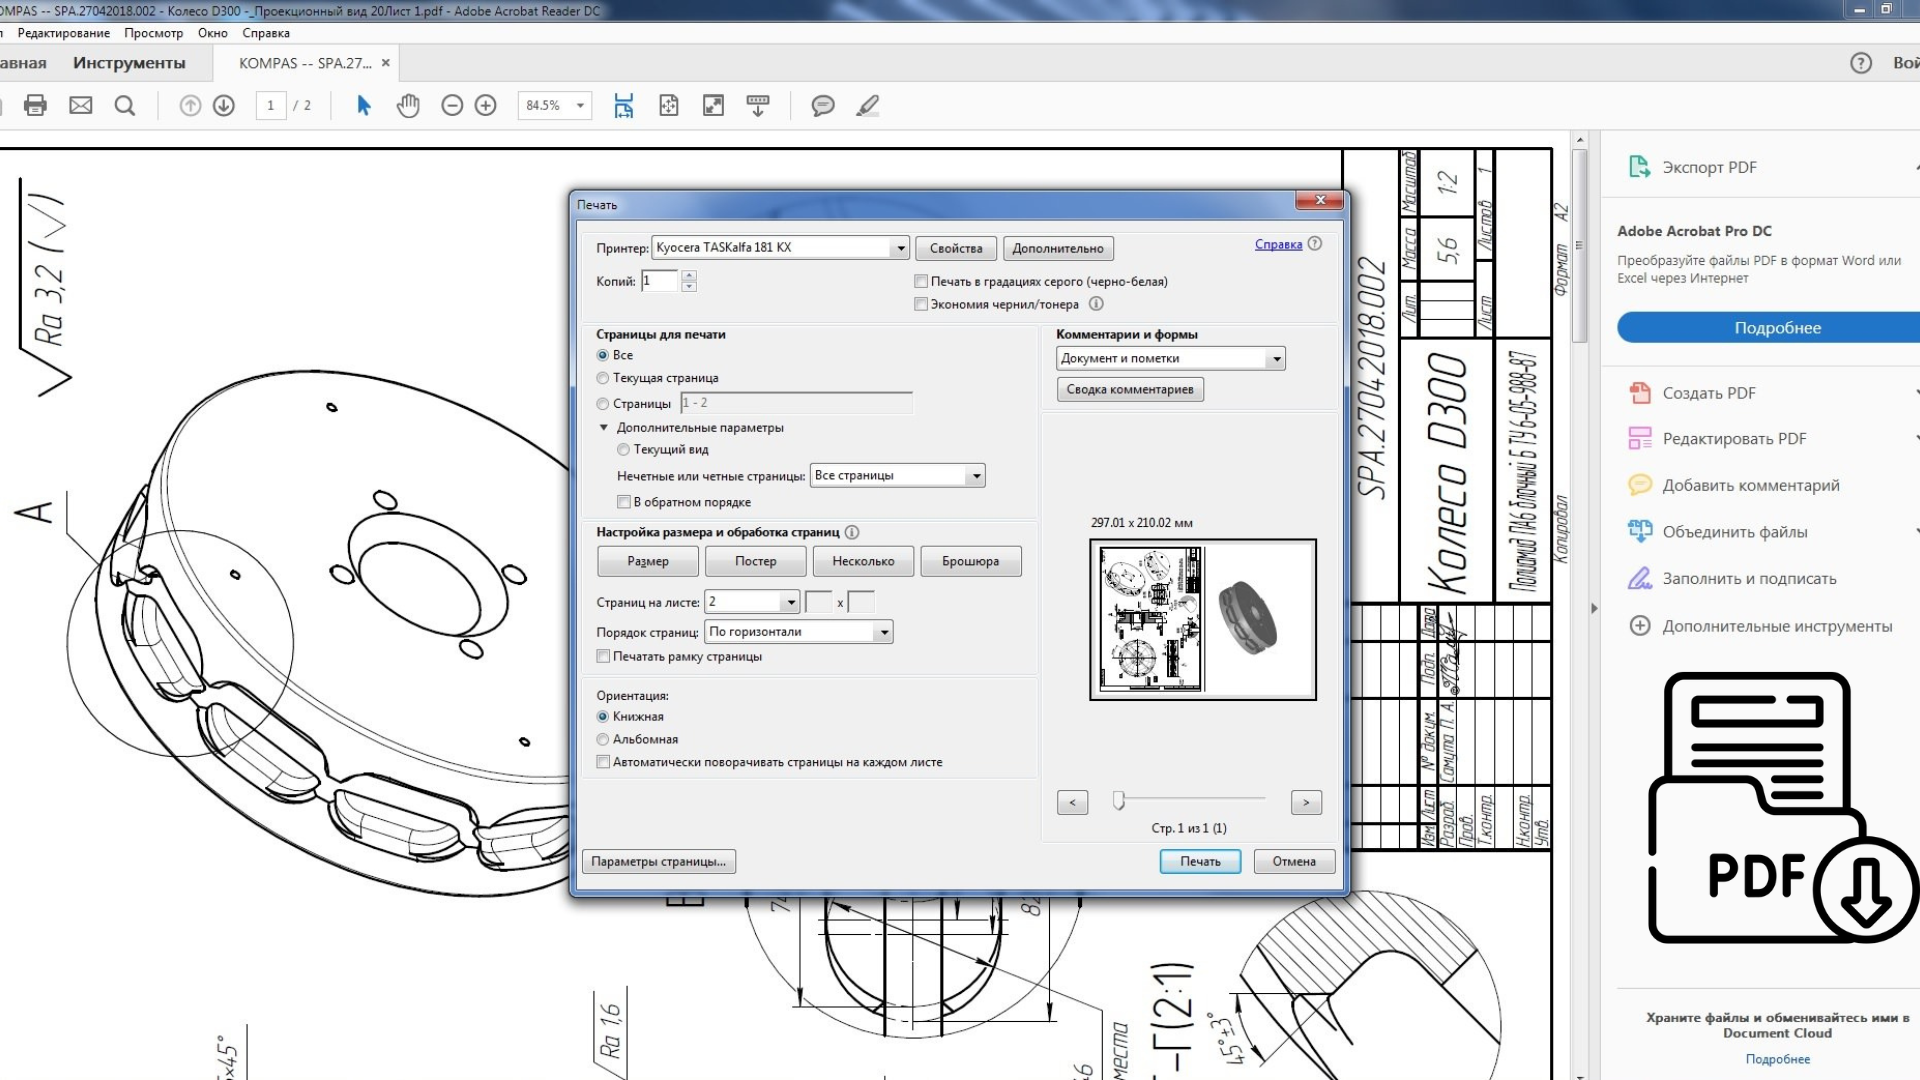Click the document vertical scrollbar
1920x1080 pixels.
click(x=1580, y=246)
